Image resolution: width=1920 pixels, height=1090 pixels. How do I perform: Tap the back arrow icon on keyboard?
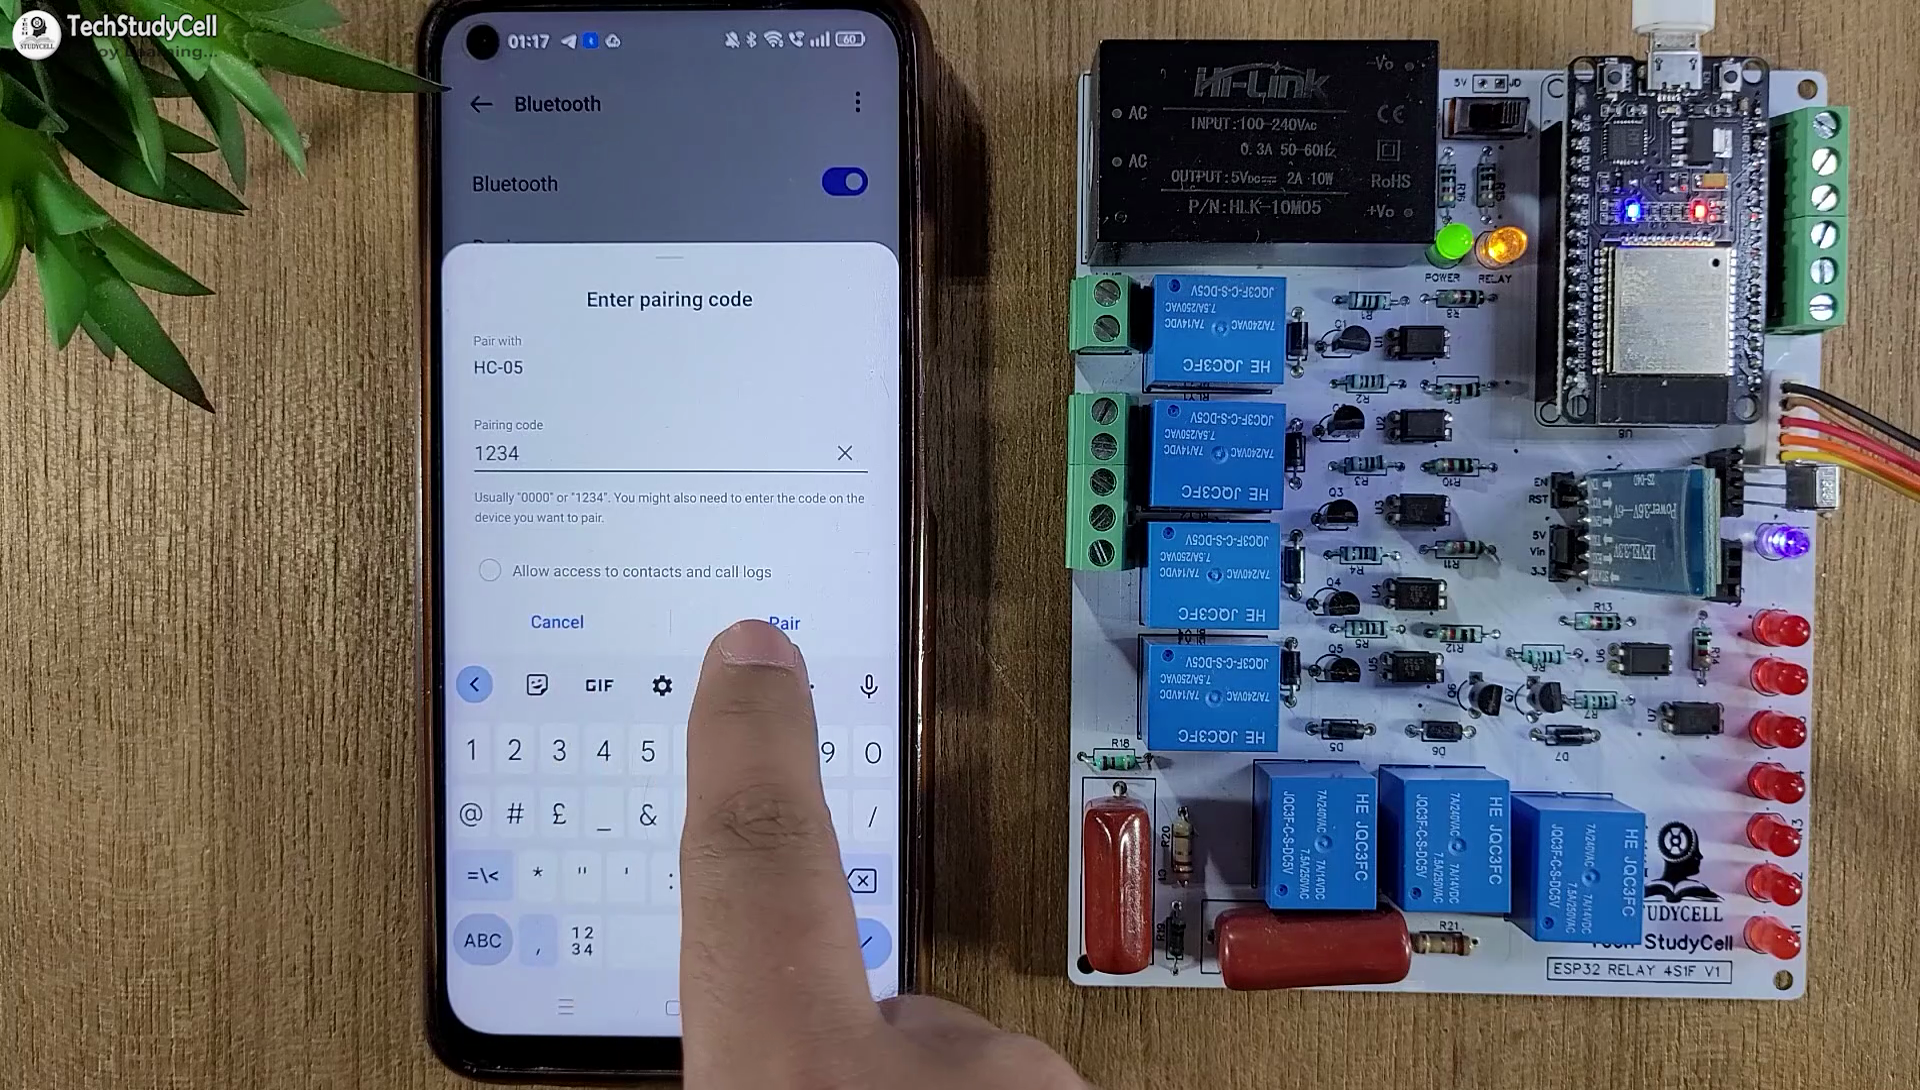(475, 684)
